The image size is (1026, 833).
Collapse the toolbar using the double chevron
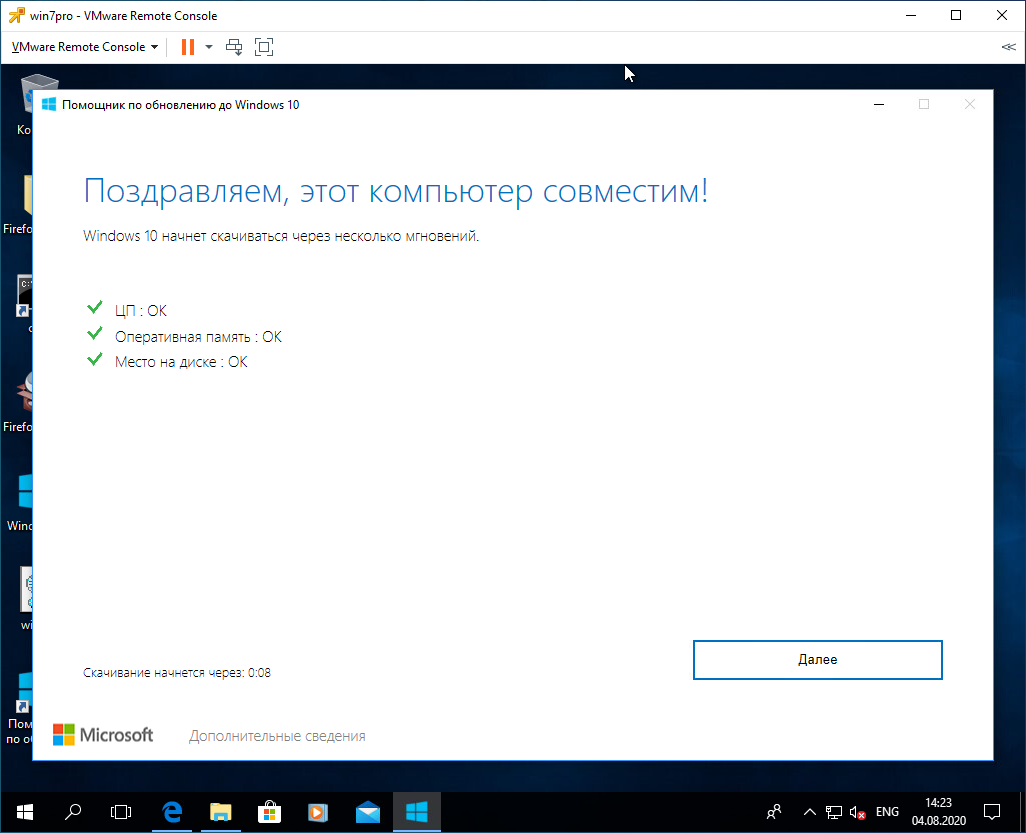point(1008,47)
